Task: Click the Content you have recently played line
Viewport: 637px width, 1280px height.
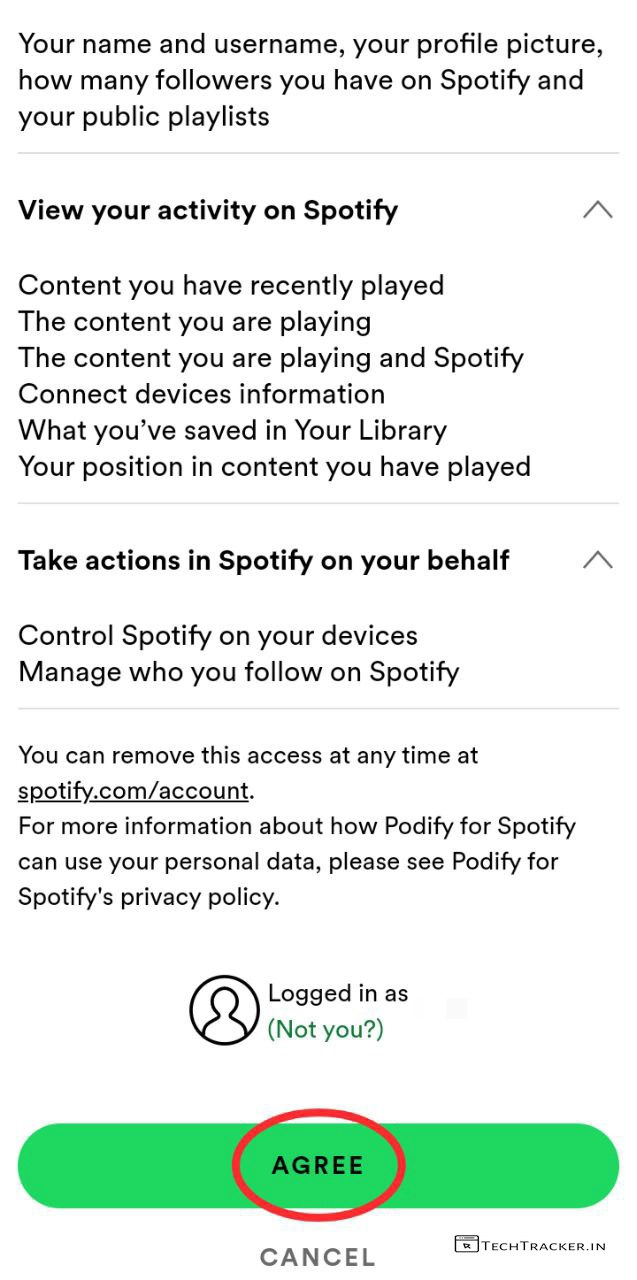Action: pos(231,285)
